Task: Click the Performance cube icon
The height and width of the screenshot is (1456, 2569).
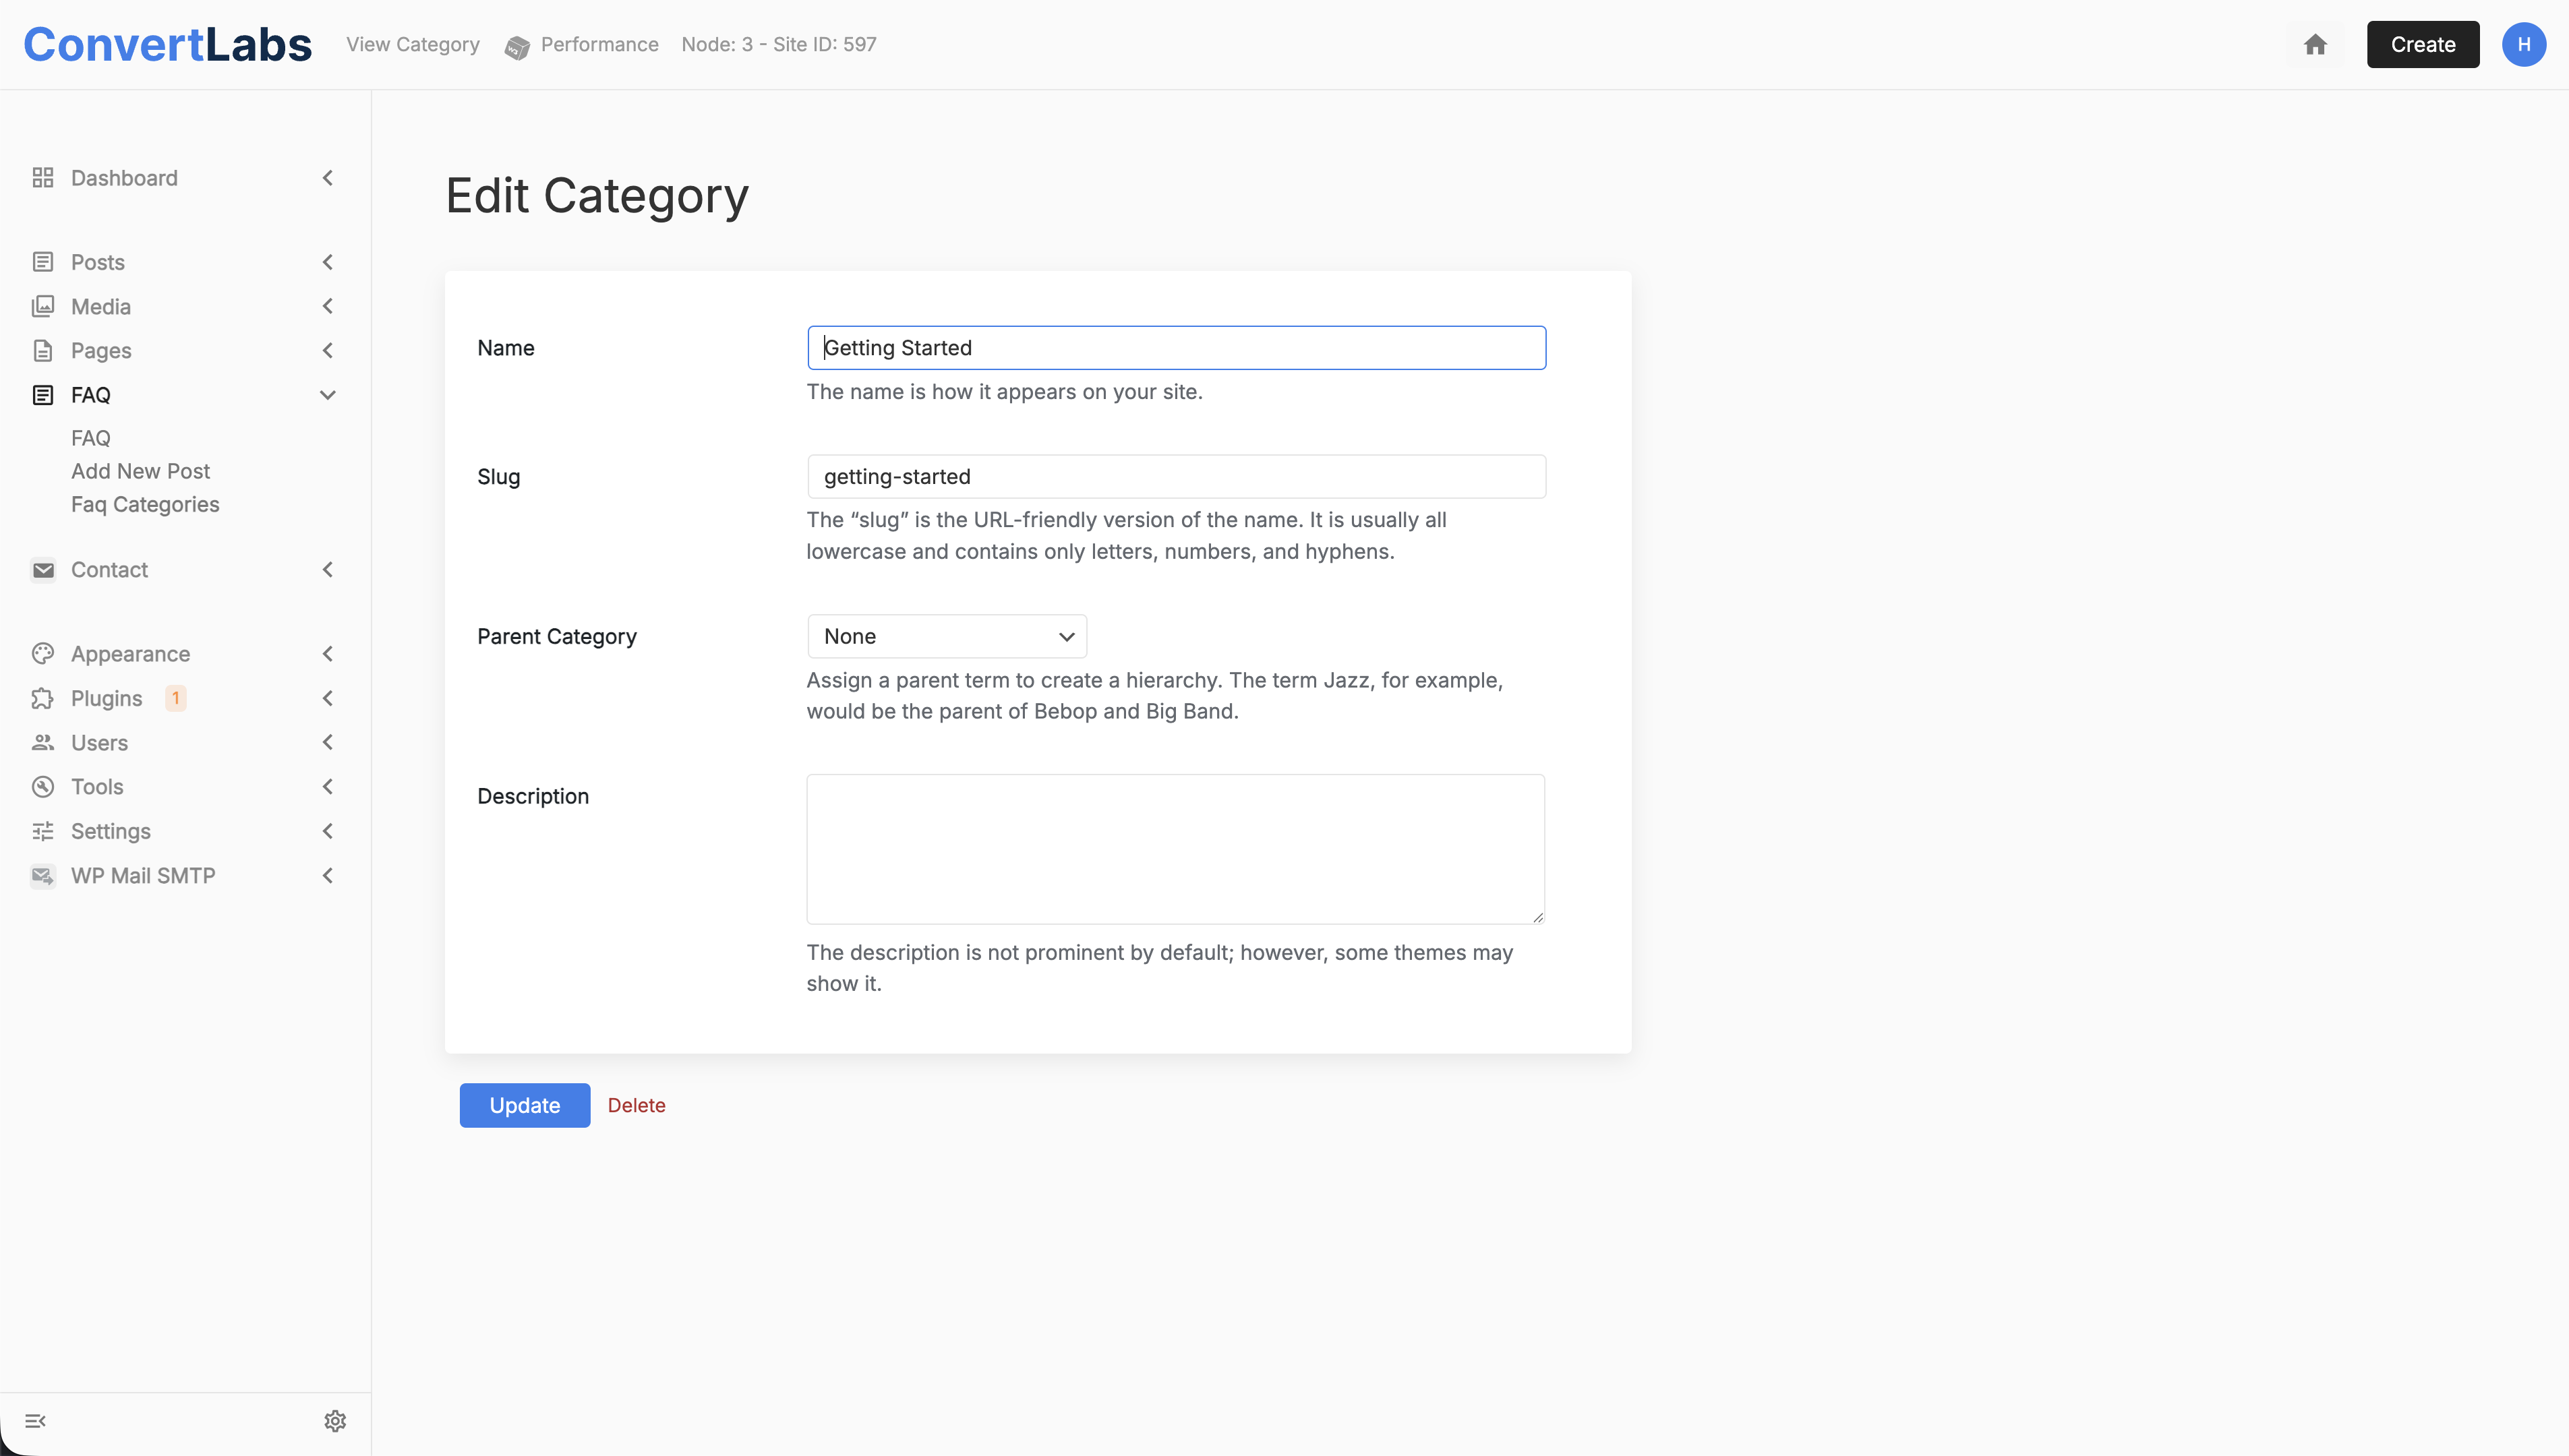Action: click(517, 47)
